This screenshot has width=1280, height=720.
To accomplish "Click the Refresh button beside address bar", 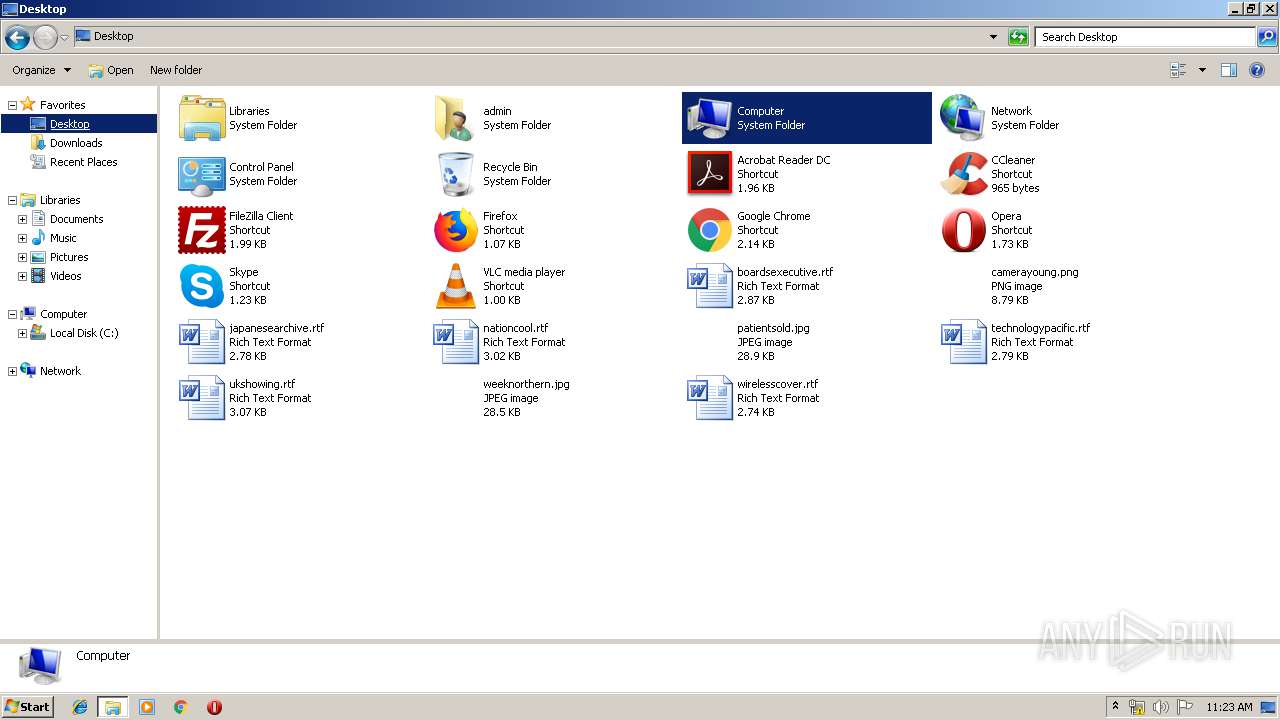I will [1018, 37].
